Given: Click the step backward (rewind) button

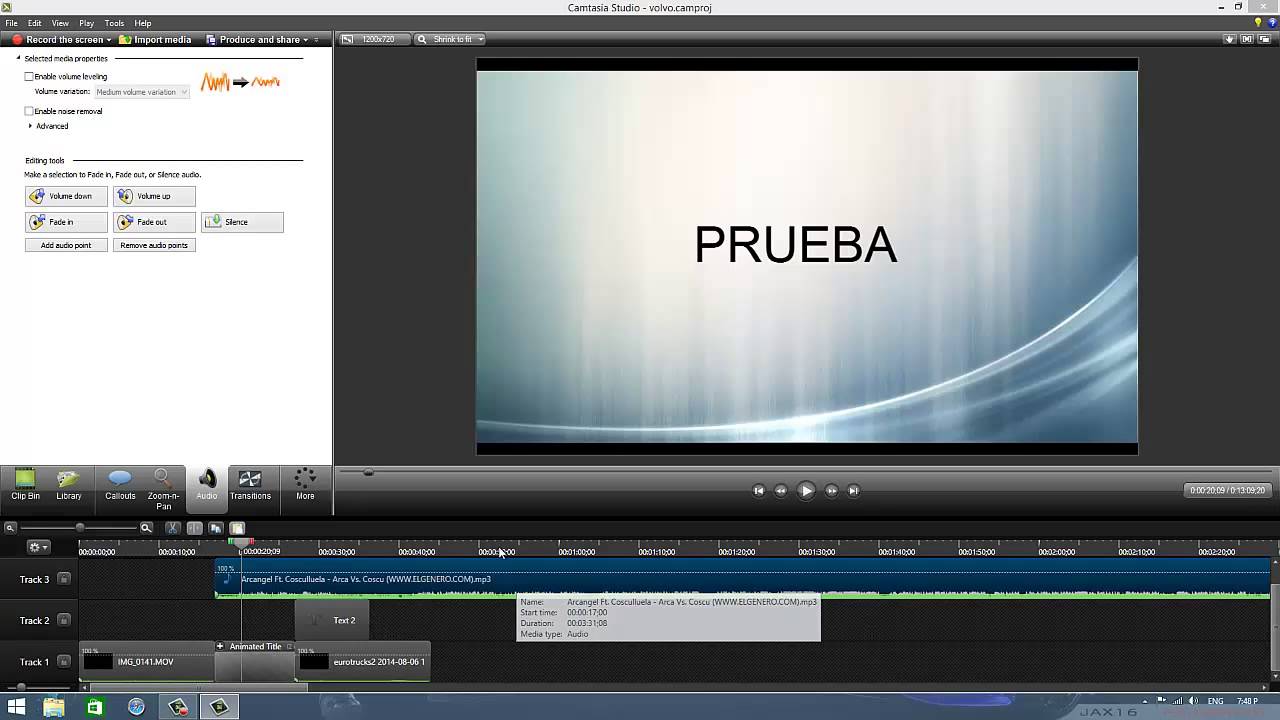Looking at the screenshot, I should [x=781, y=490].
